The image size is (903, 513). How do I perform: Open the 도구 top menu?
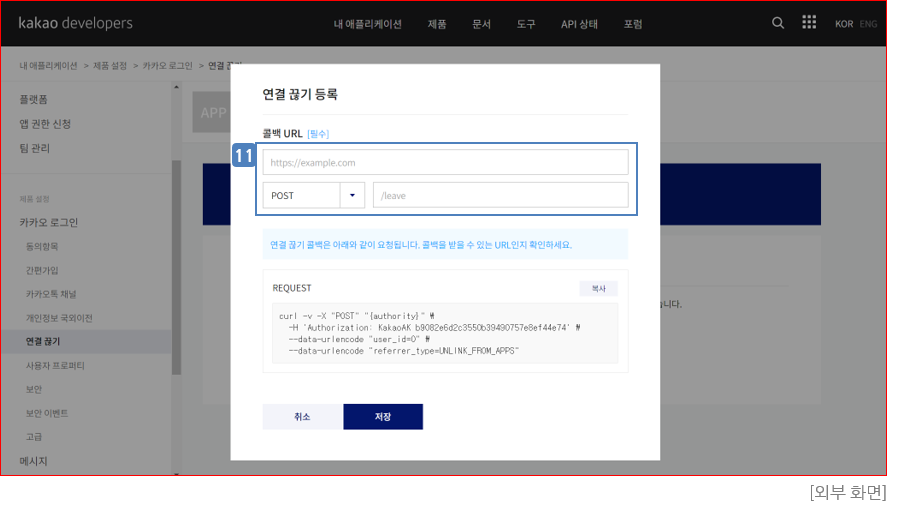525,24
